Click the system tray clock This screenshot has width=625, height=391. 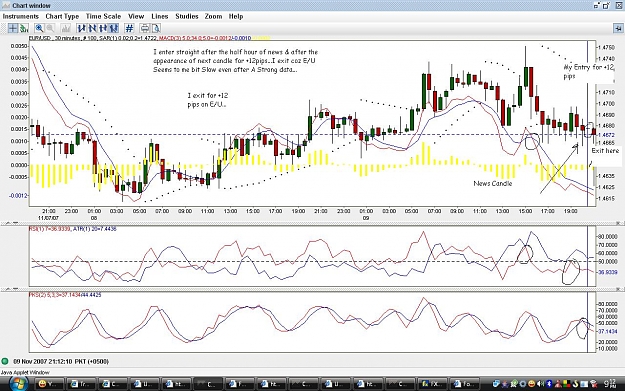tap(609, 384)
